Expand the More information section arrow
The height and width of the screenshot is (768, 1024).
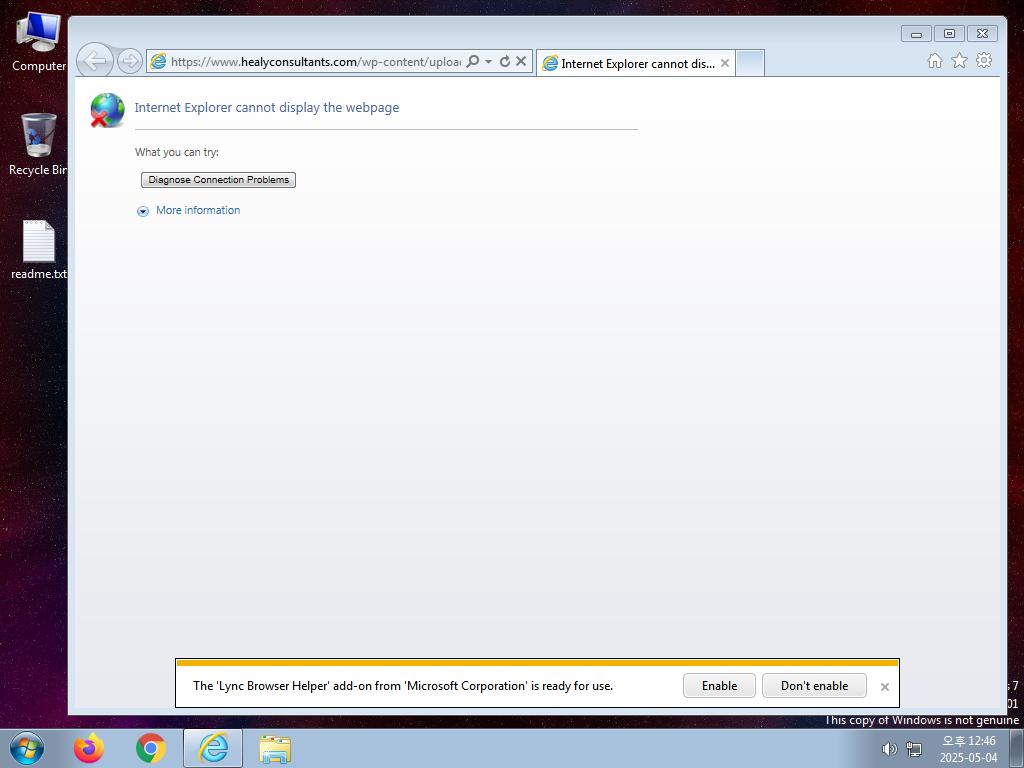142,211
